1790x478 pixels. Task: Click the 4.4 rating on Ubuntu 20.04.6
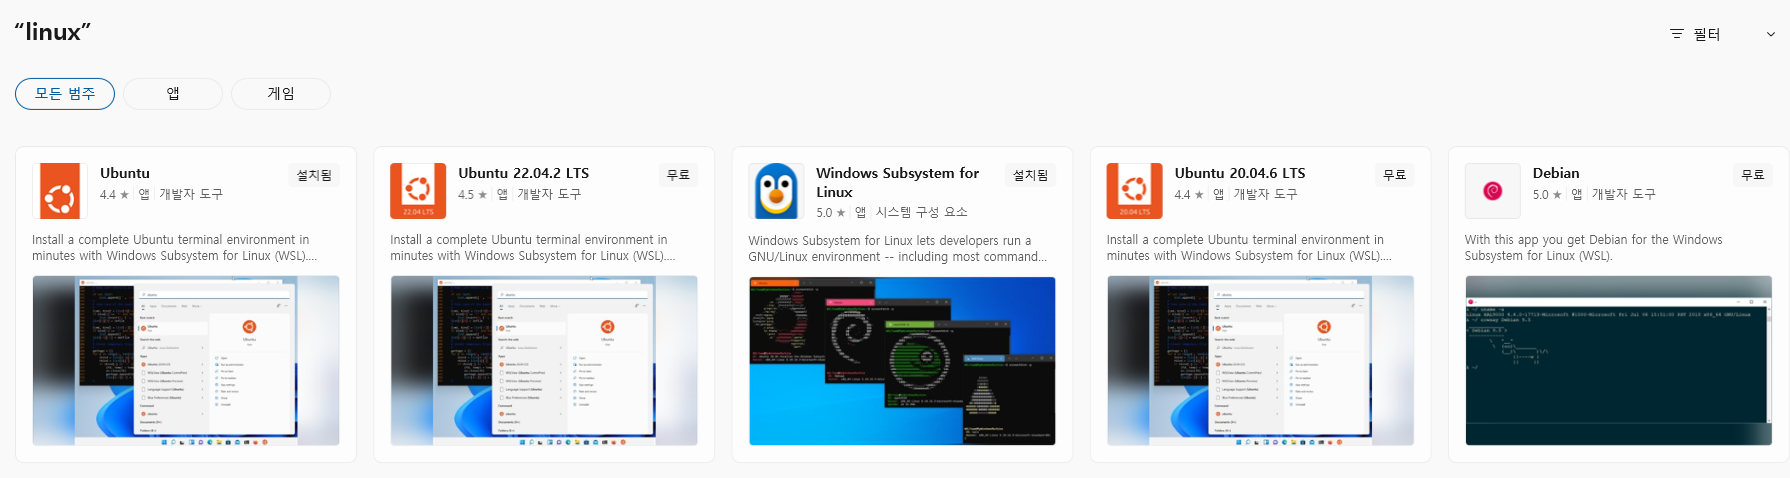(x=1188, y=195)
